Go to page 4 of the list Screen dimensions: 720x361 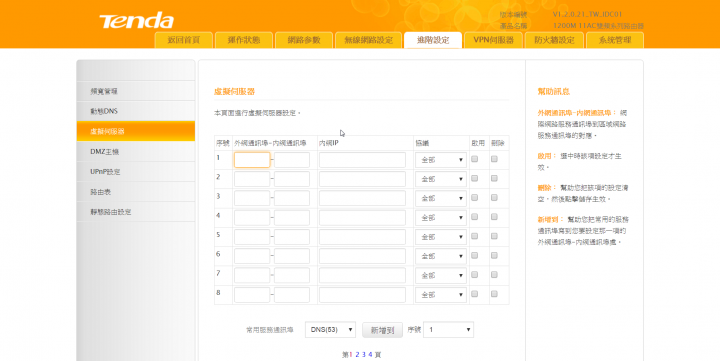(x=370, y=355)
